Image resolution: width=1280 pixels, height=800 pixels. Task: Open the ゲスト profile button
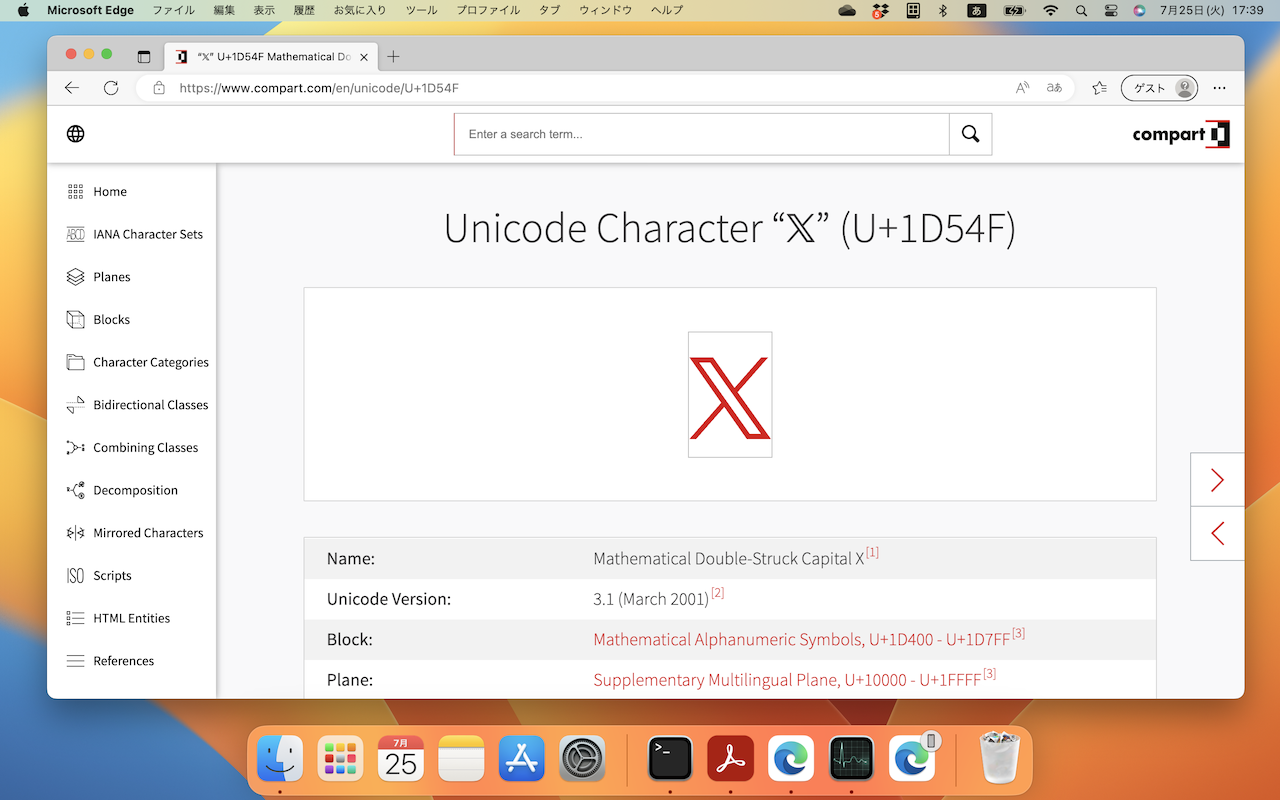pos(1160,88)
